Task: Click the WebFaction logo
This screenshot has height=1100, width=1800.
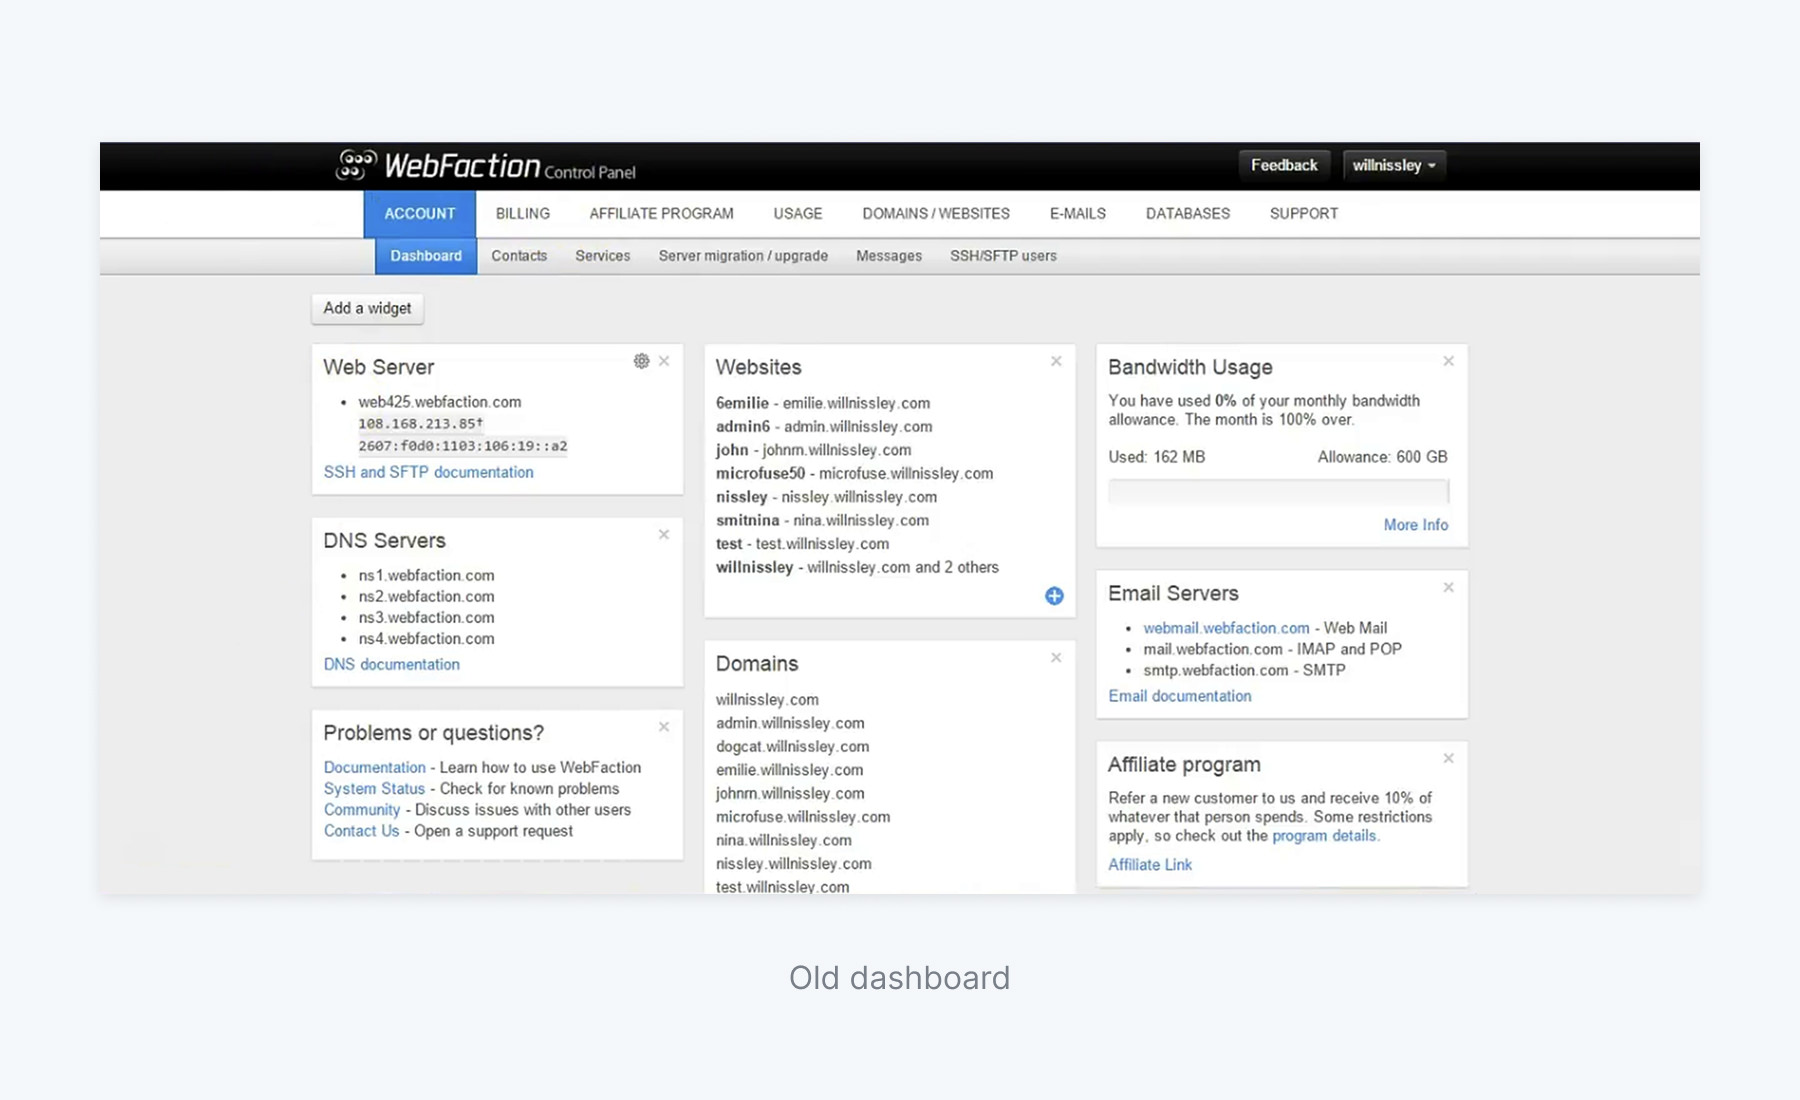Action: coord(485,165)
